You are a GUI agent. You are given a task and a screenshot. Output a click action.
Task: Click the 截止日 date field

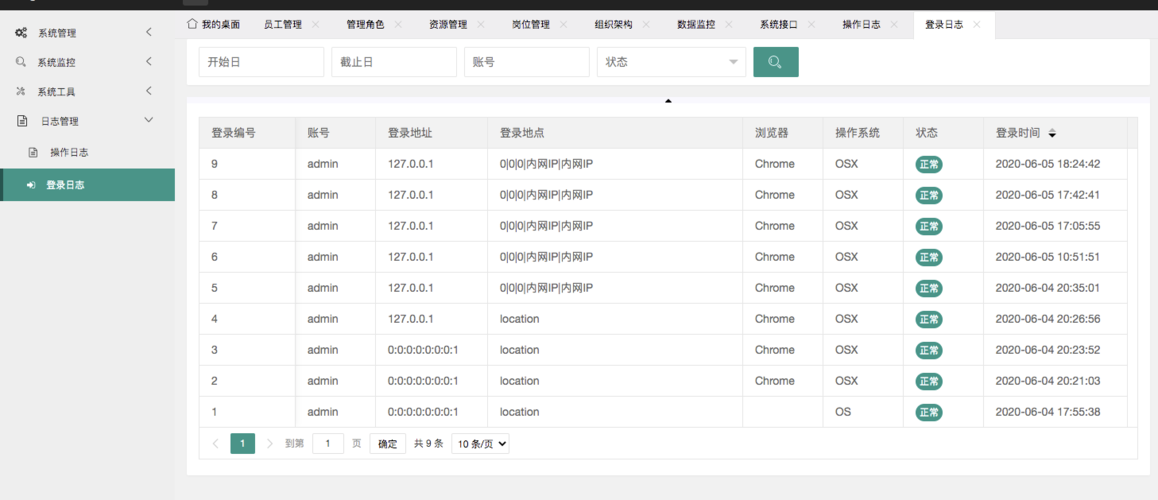click(x=394, y=62)
